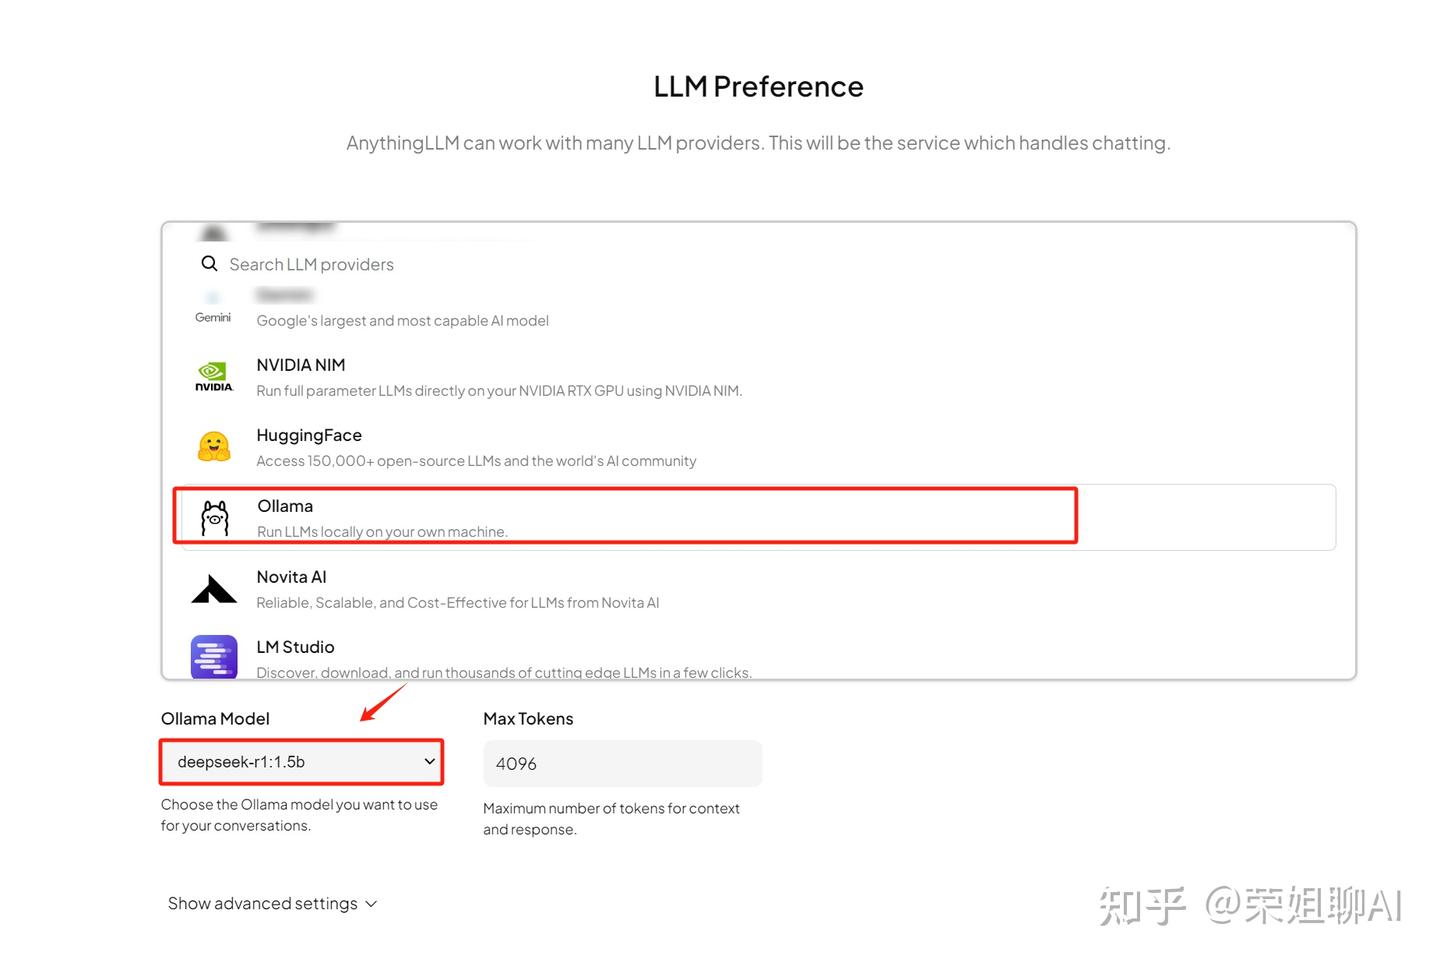Click the chevron beside Show advanced settings
Screen dimensions: 1440x963
coord(371,904)
